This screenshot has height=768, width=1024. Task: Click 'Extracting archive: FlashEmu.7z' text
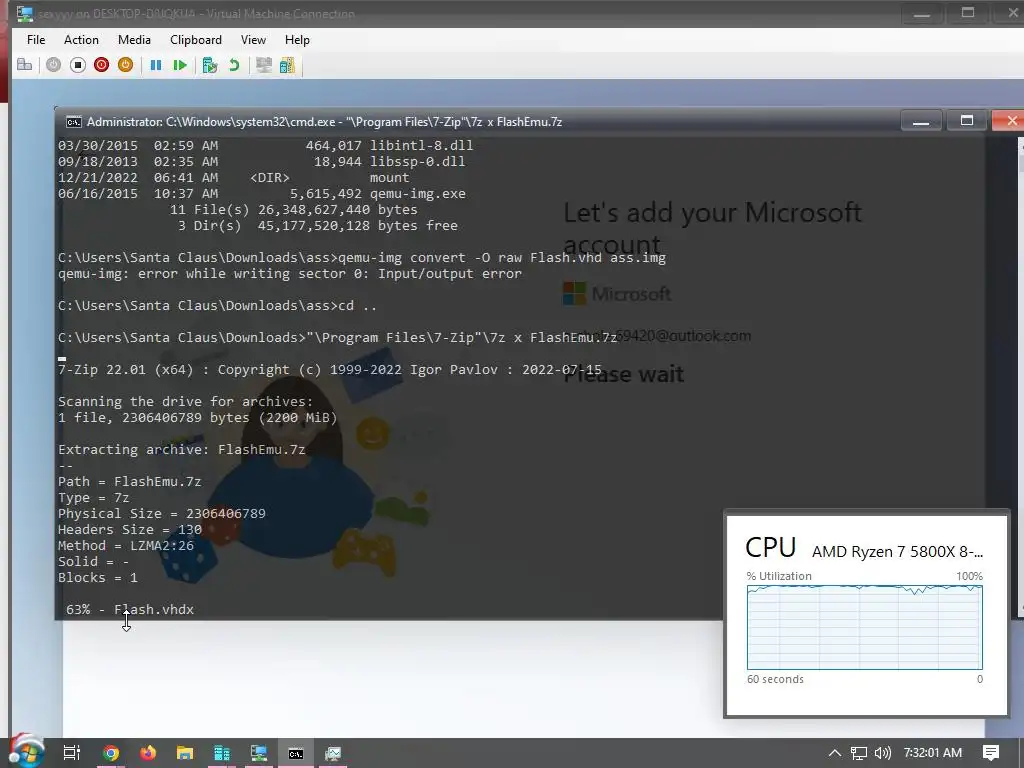point(182,449)
